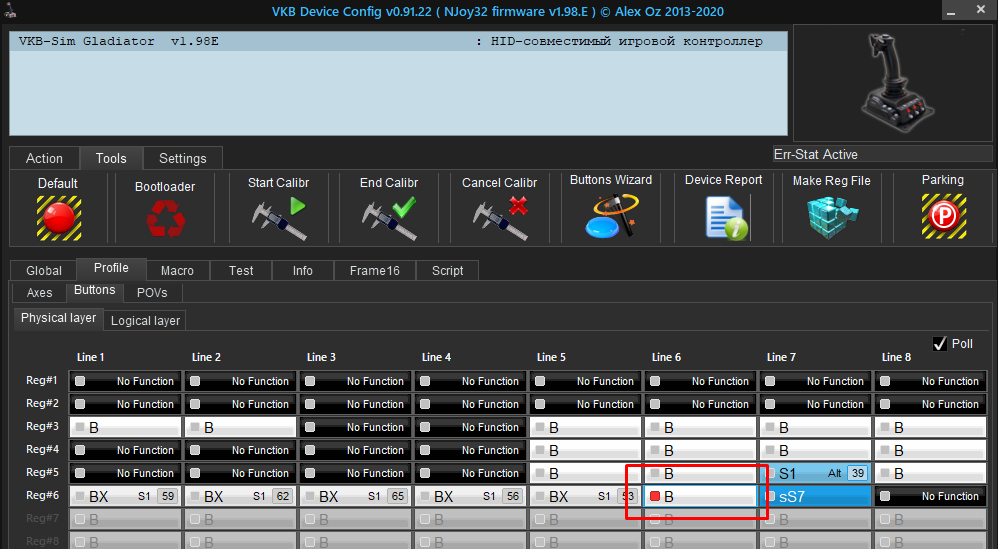The image size is (998, 549).
Task: Click Reg#4 Line 5 B cell
Action: point(586,450)
